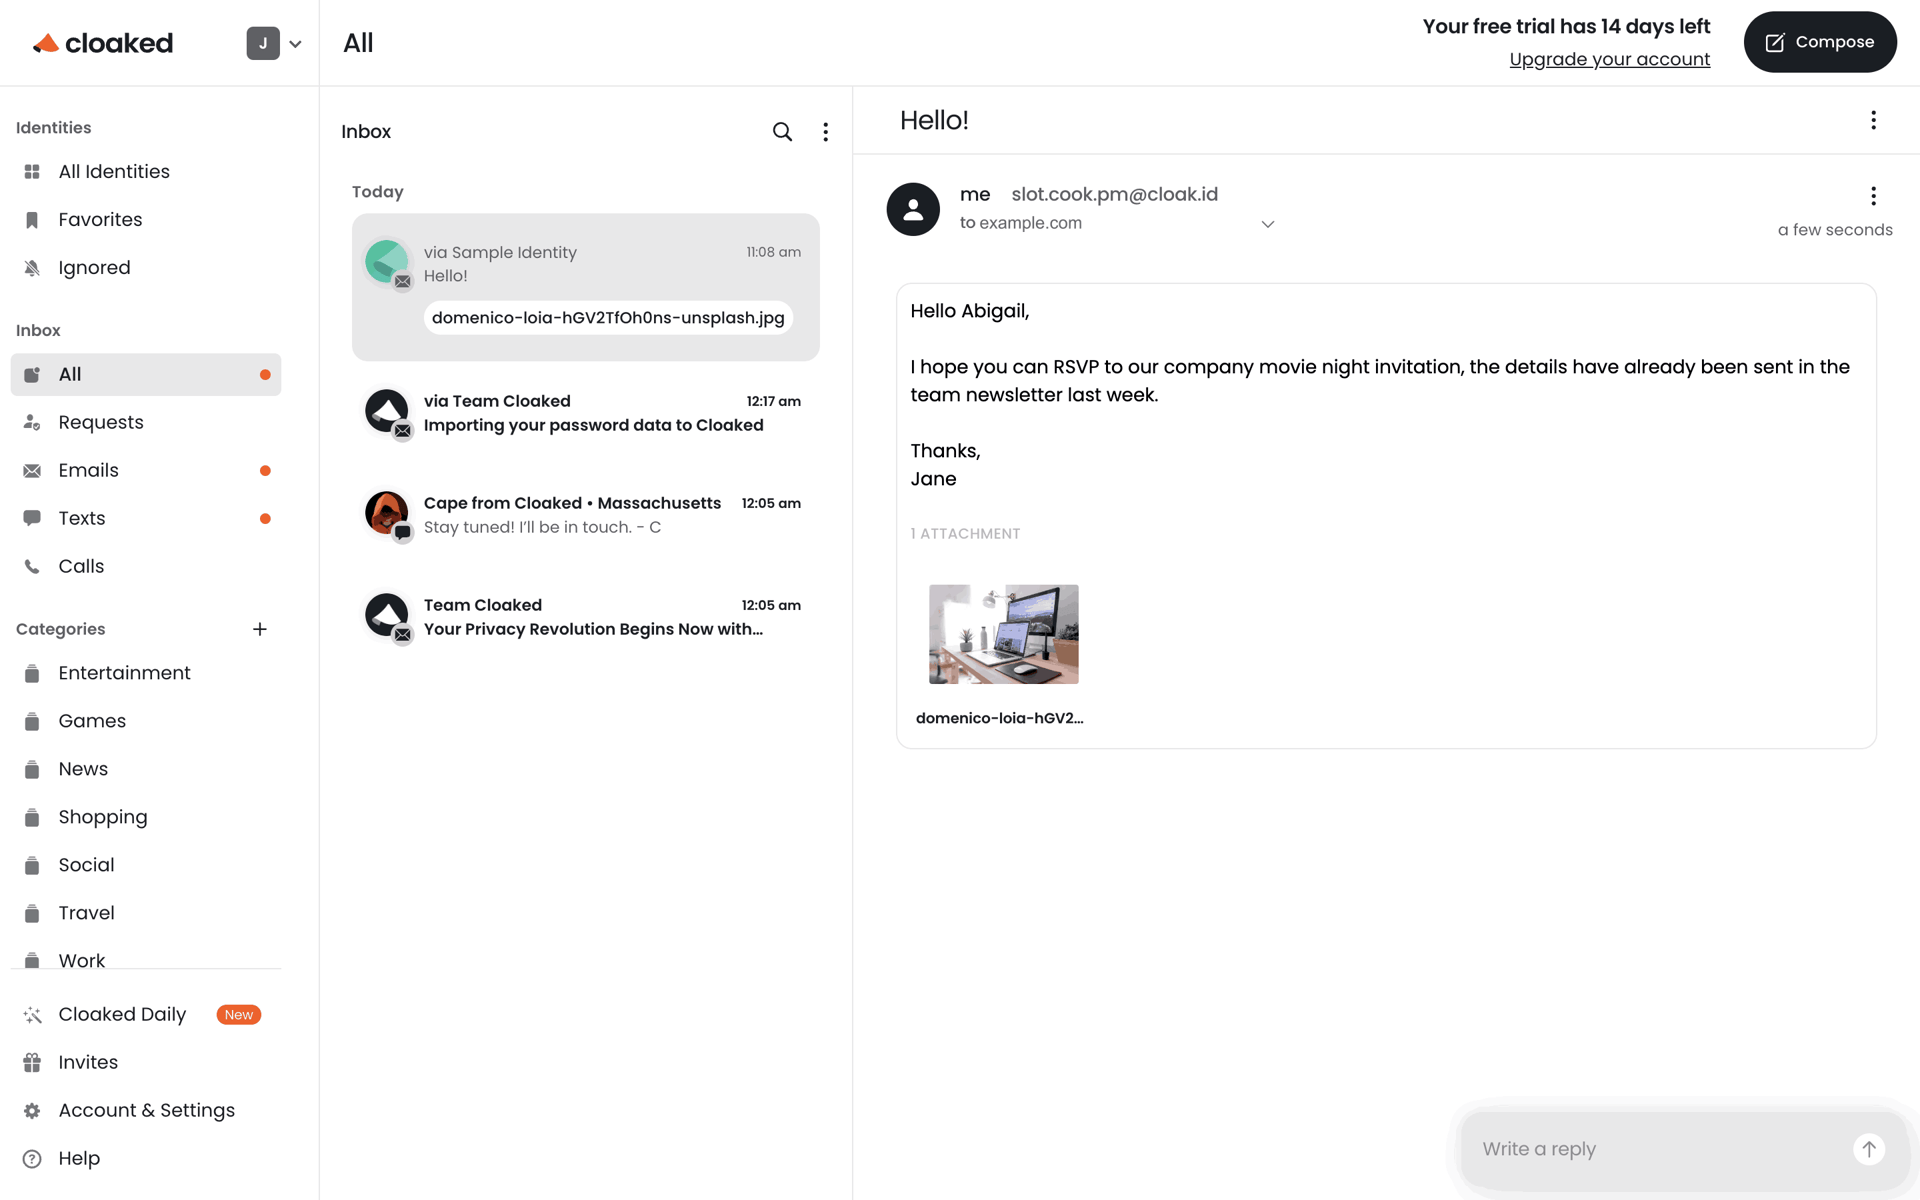This screenshot has width=1920, height=1200.
Task: Open Your Privacy Revolution Begins Now message
Action: coord(586,617)
